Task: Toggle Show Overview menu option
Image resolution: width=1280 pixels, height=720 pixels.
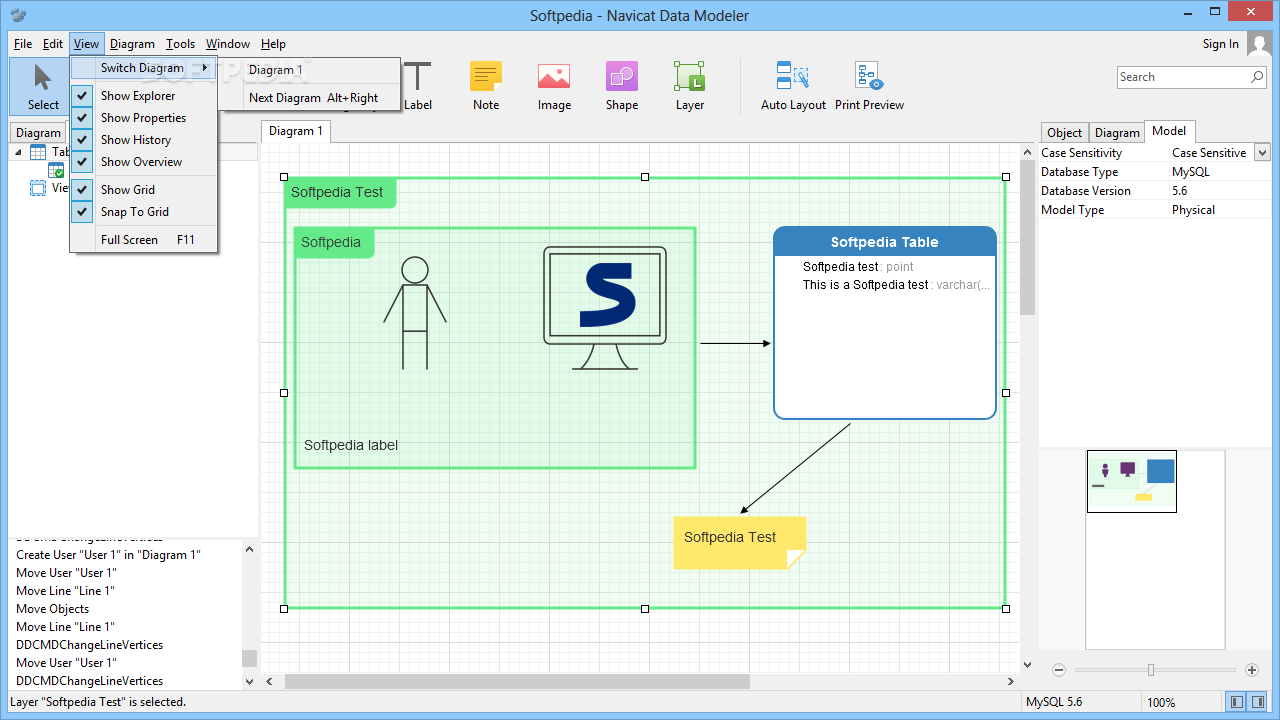Action: pos(141,162)
